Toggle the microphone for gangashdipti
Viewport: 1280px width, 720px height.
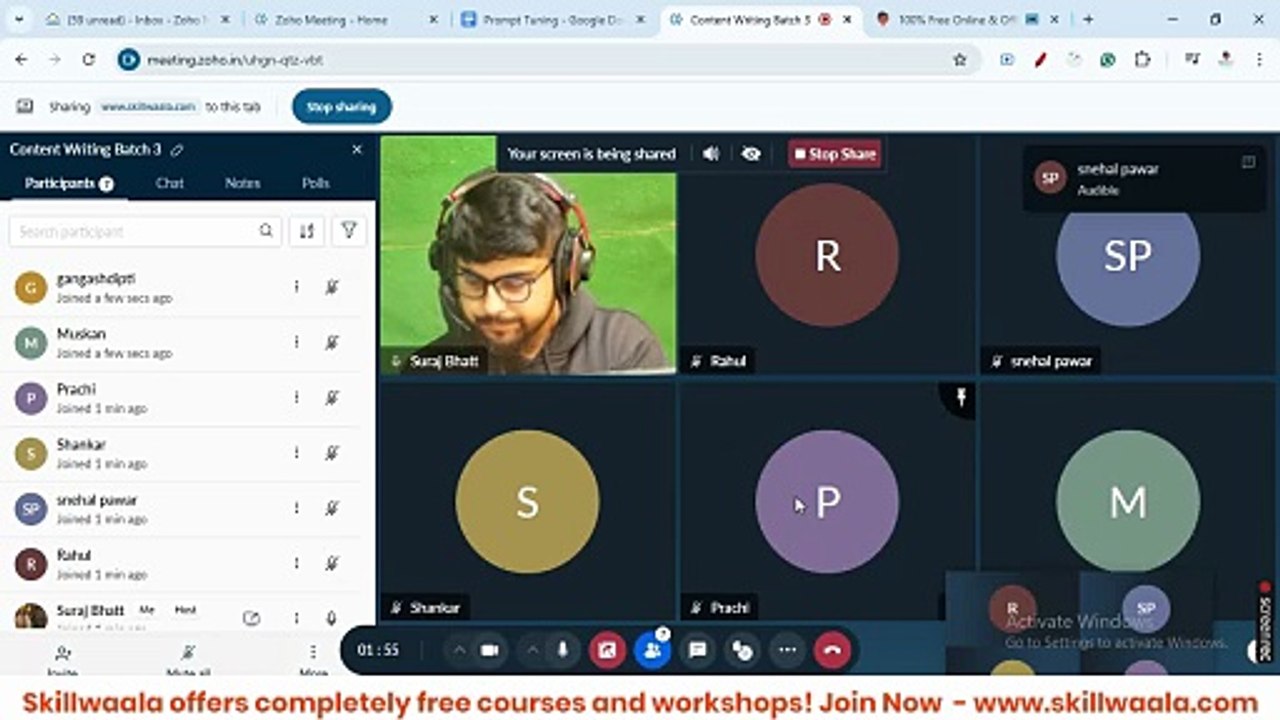click(x=332, y=287)
